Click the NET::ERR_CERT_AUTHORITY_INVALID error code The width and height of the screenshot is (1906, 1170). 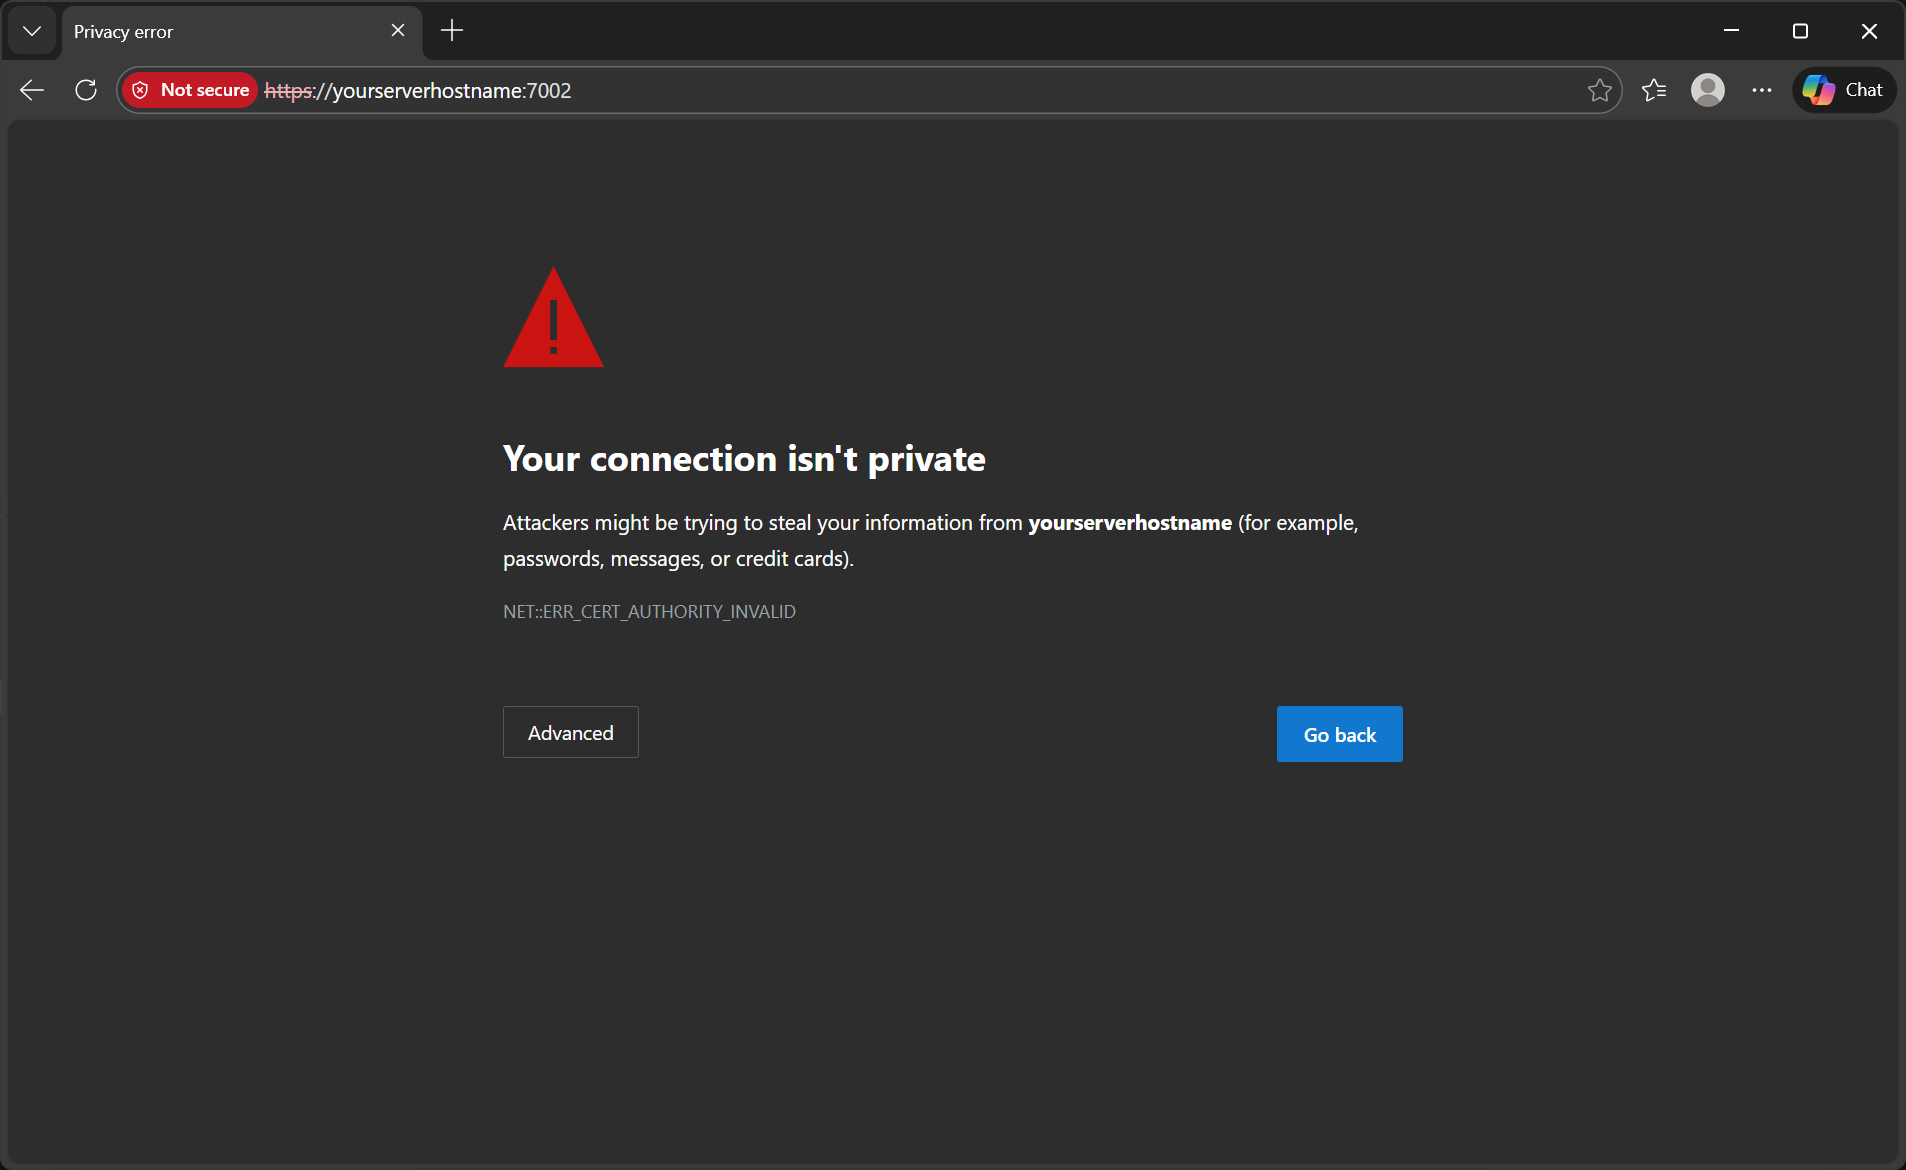coord(649,612)
